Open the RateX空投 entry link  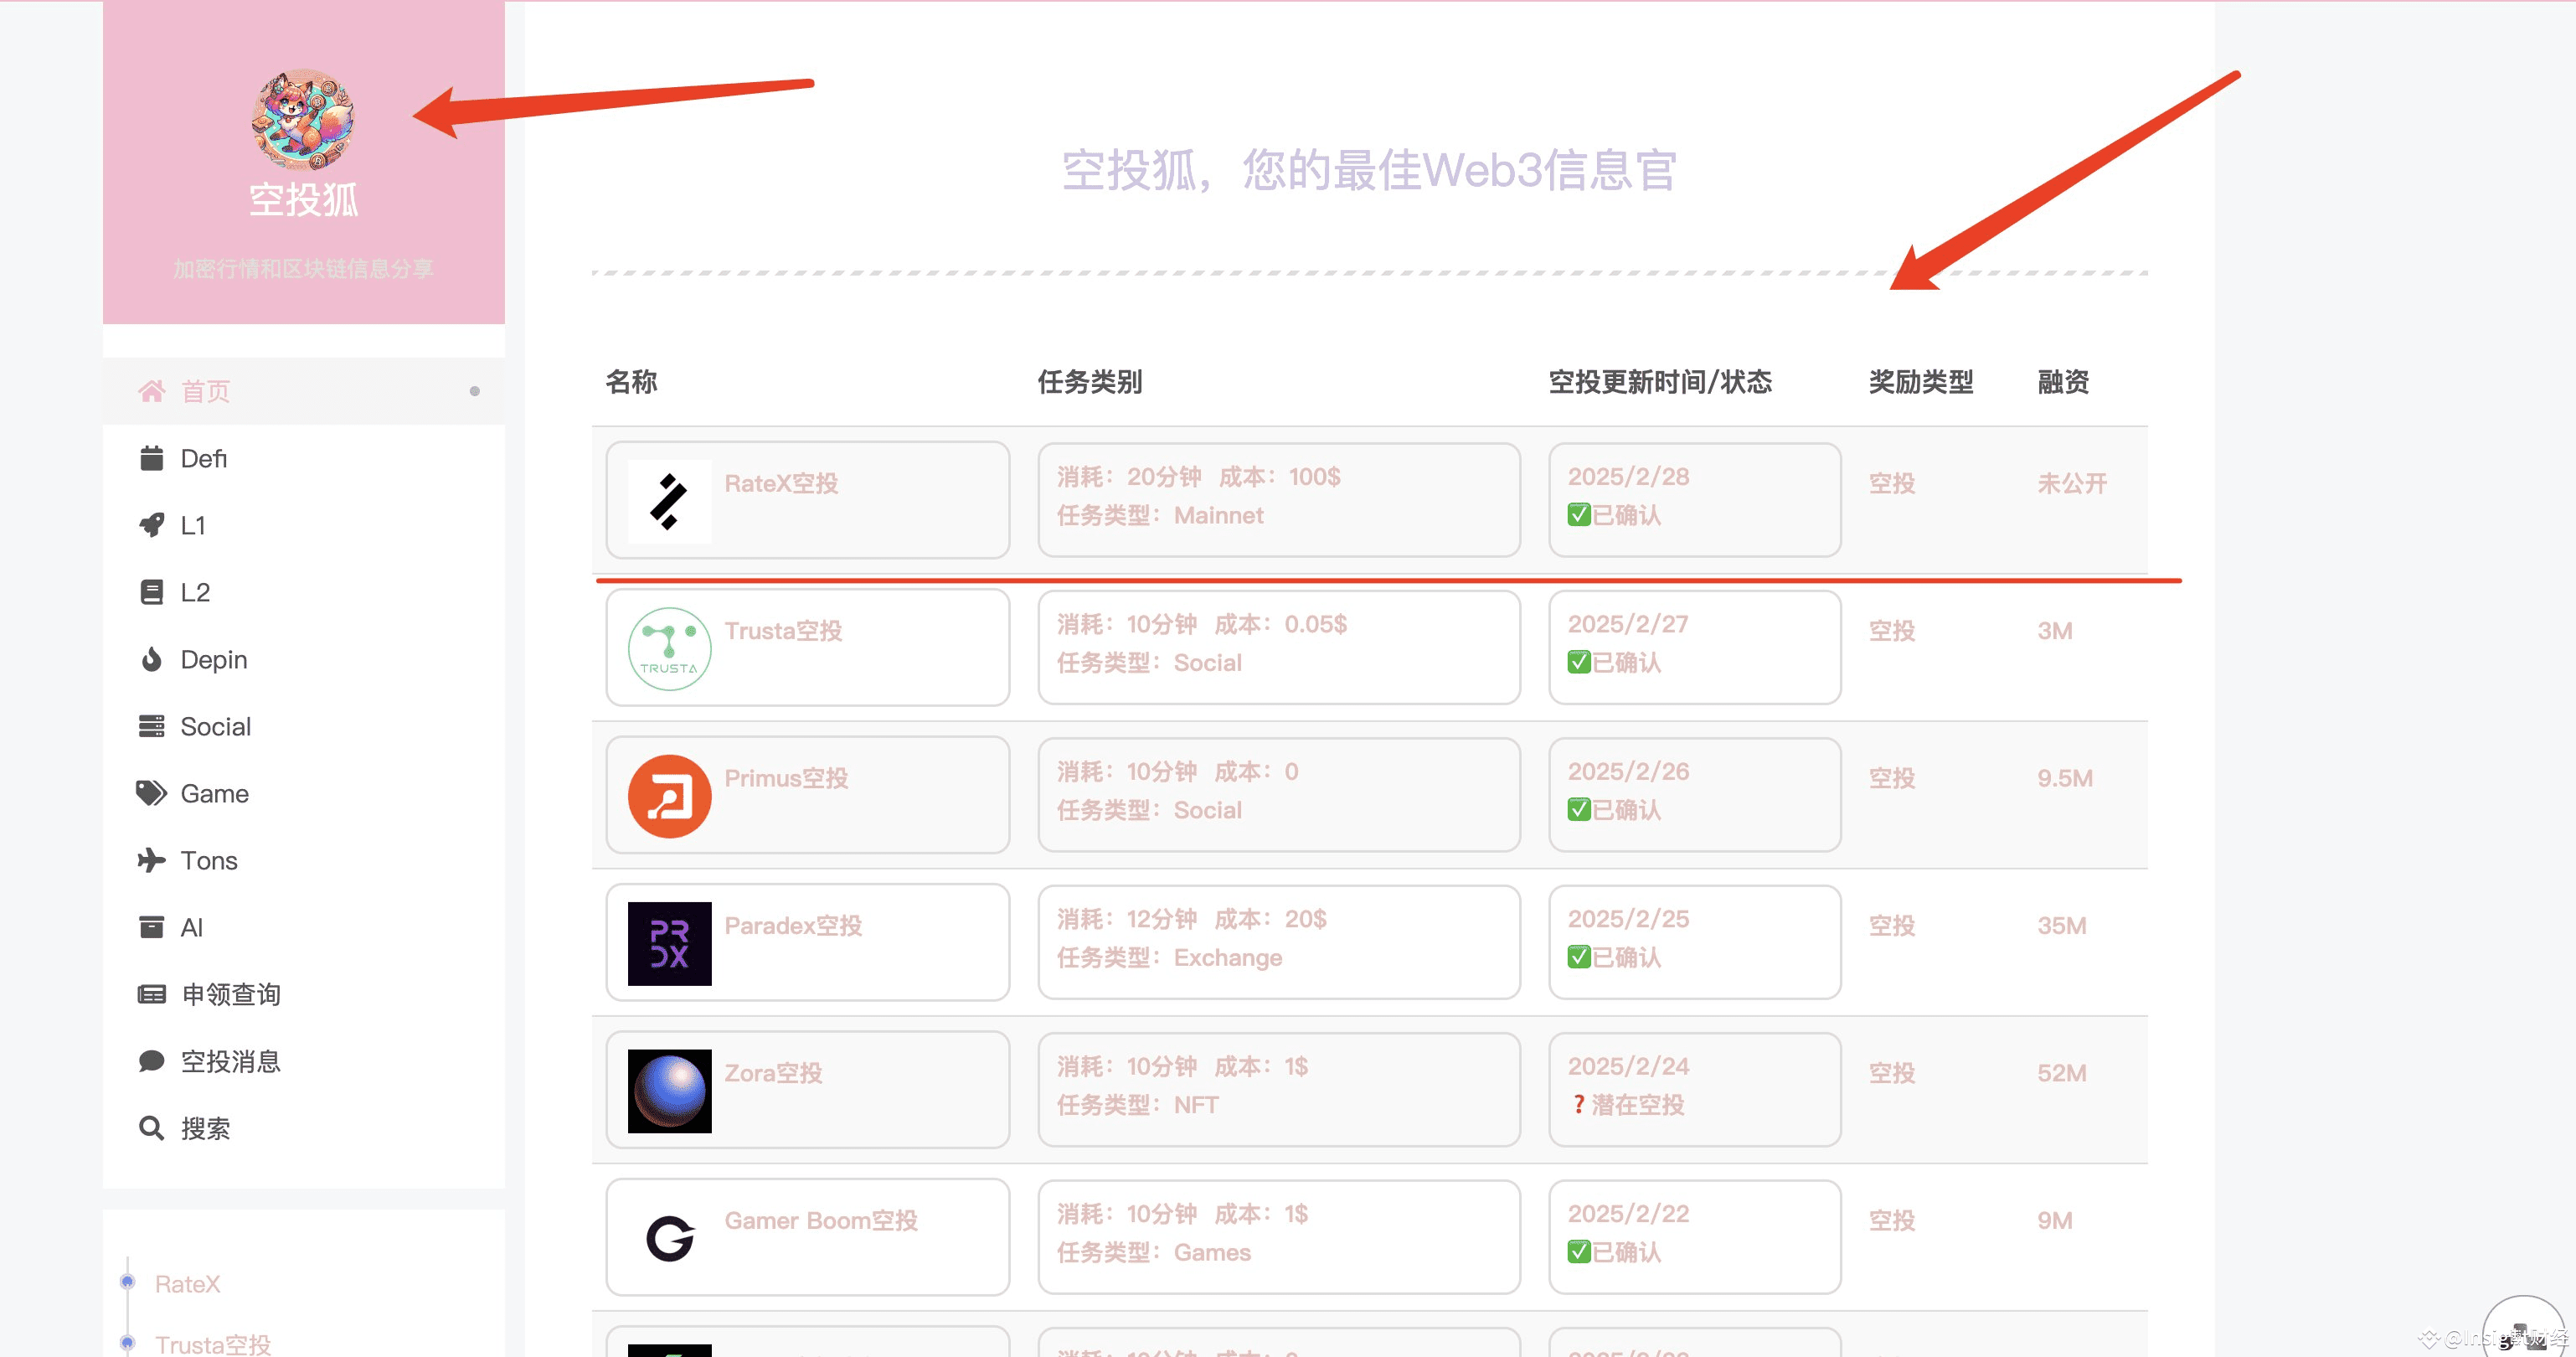(x=783, y=483)
